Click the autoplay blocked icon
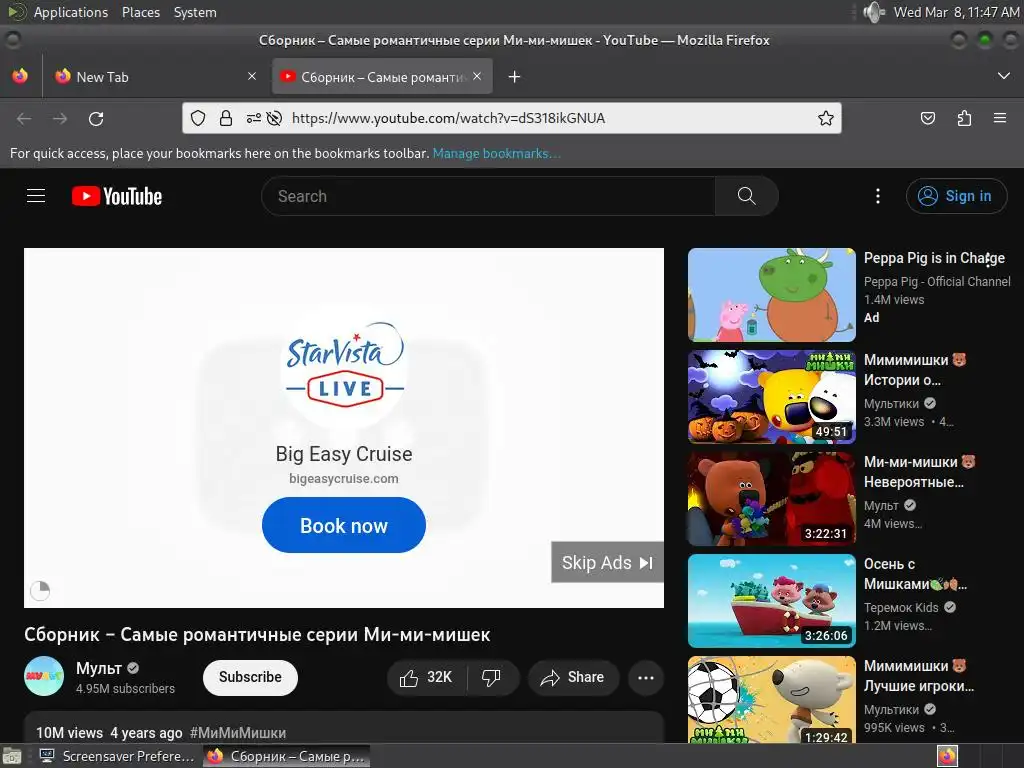The width and height of the screenshot is (1024, 768). [x=275, y=118]
